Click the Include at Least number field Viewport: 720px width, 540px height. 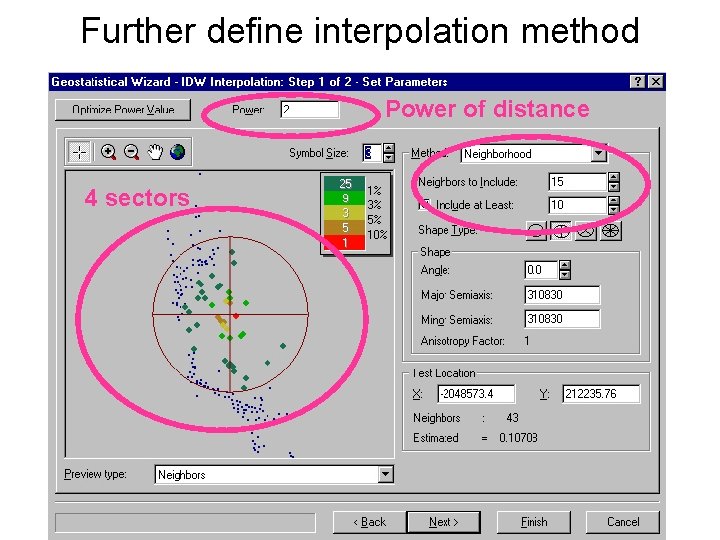pyautogui.click(x=578, y=205)
